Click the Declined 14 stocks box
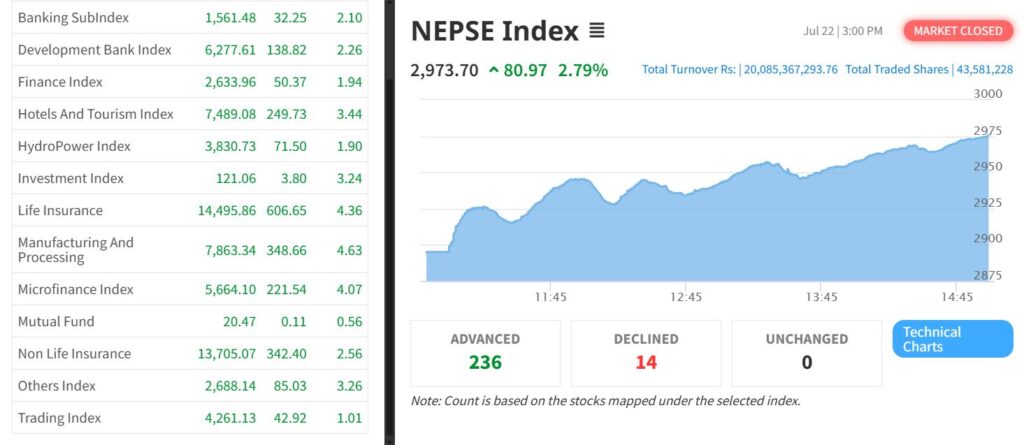This screenshot has width=1024, height=445. pos(646,352)
